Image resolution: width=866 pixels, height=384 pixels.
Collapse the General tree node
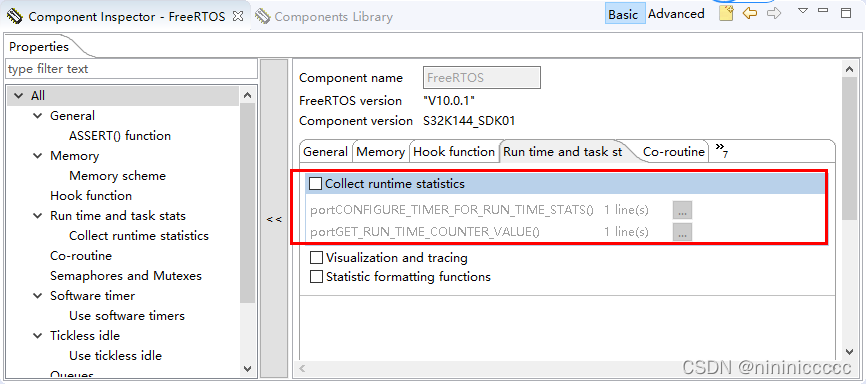(38, 116)
